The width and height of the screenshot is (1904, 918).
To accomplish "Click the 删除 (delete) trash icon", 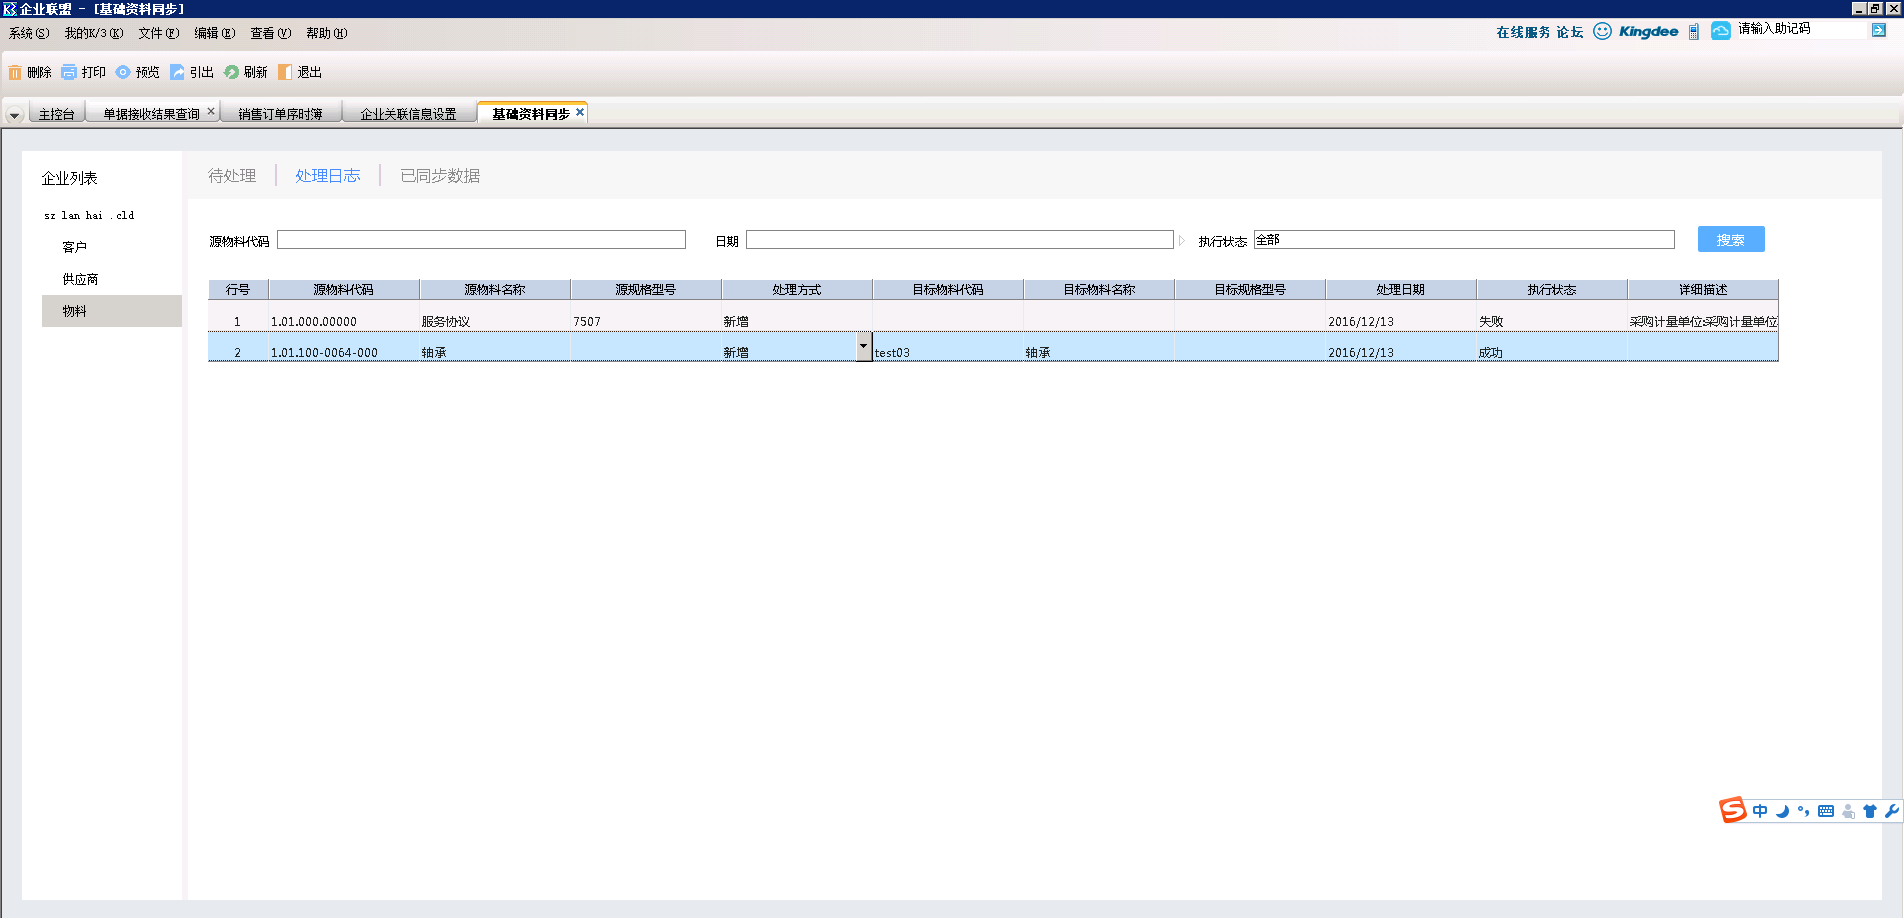I will 15,72.
